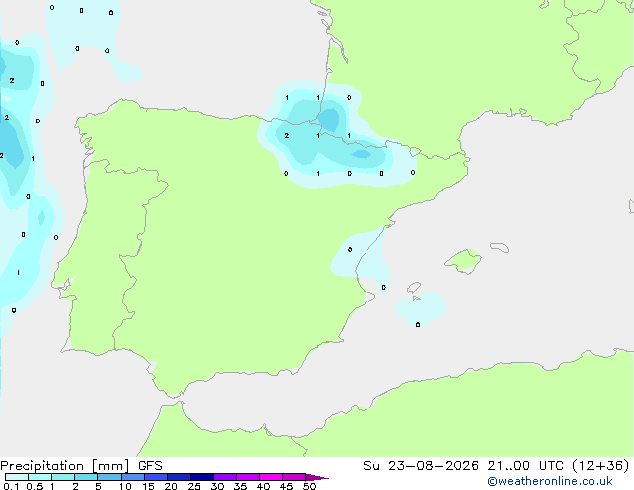Viewport: 634px width, 490px height.
Task: Click the forecast run "(12+36)" text
Action: click(x=601, y=466)
